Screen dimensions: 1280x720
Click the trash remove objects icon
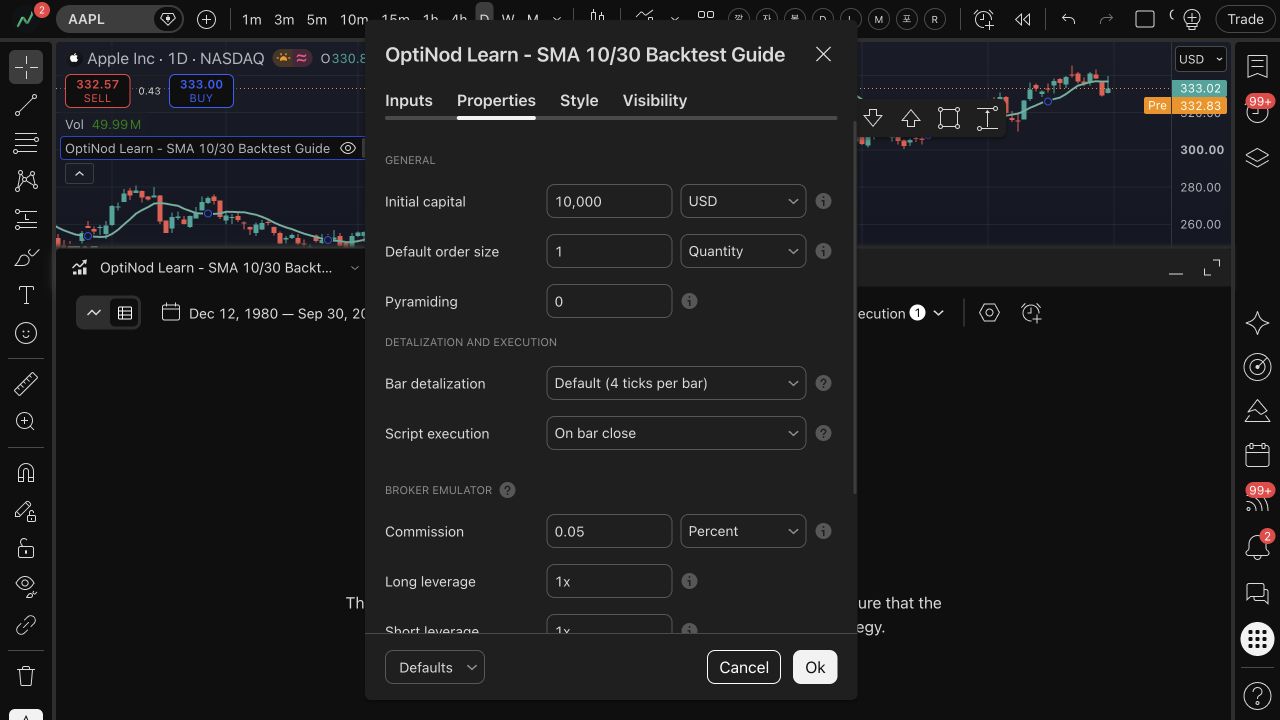pos(26,675)
